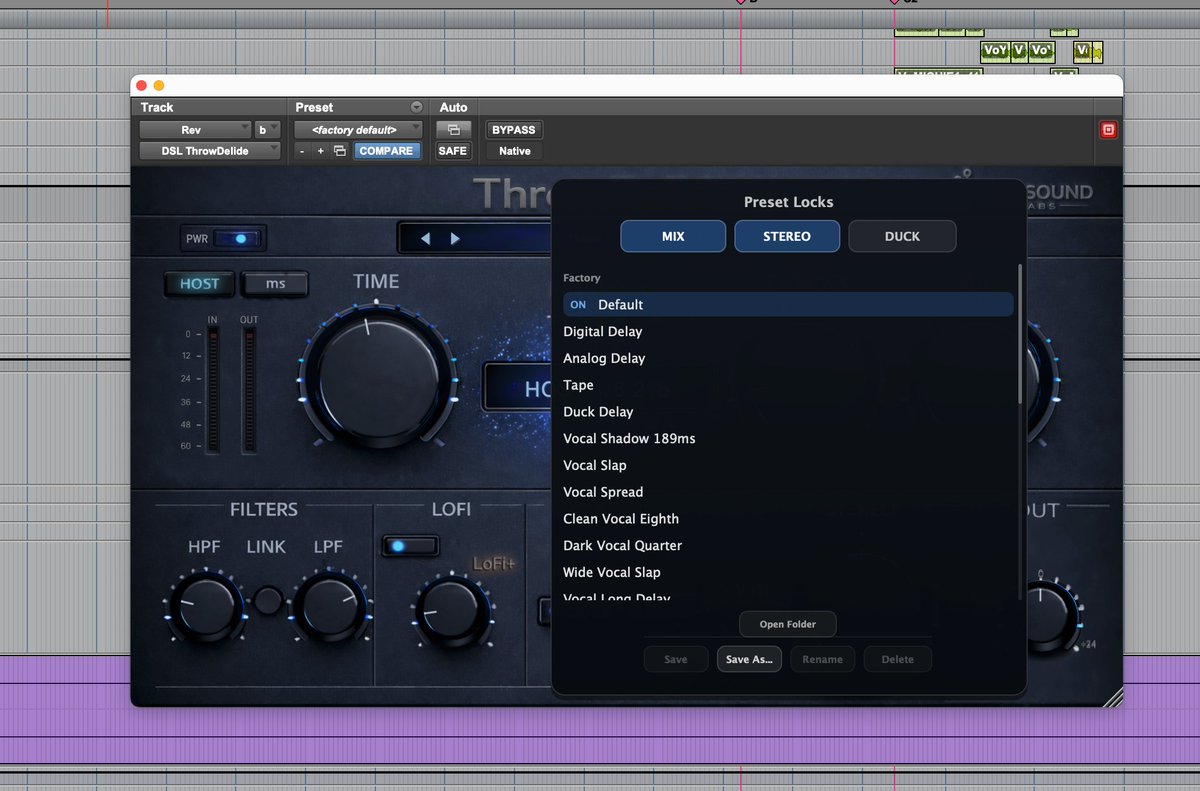Select the Duck Delay preset
The width and height of the screenshot is (1200, 791).
(788, 412)
